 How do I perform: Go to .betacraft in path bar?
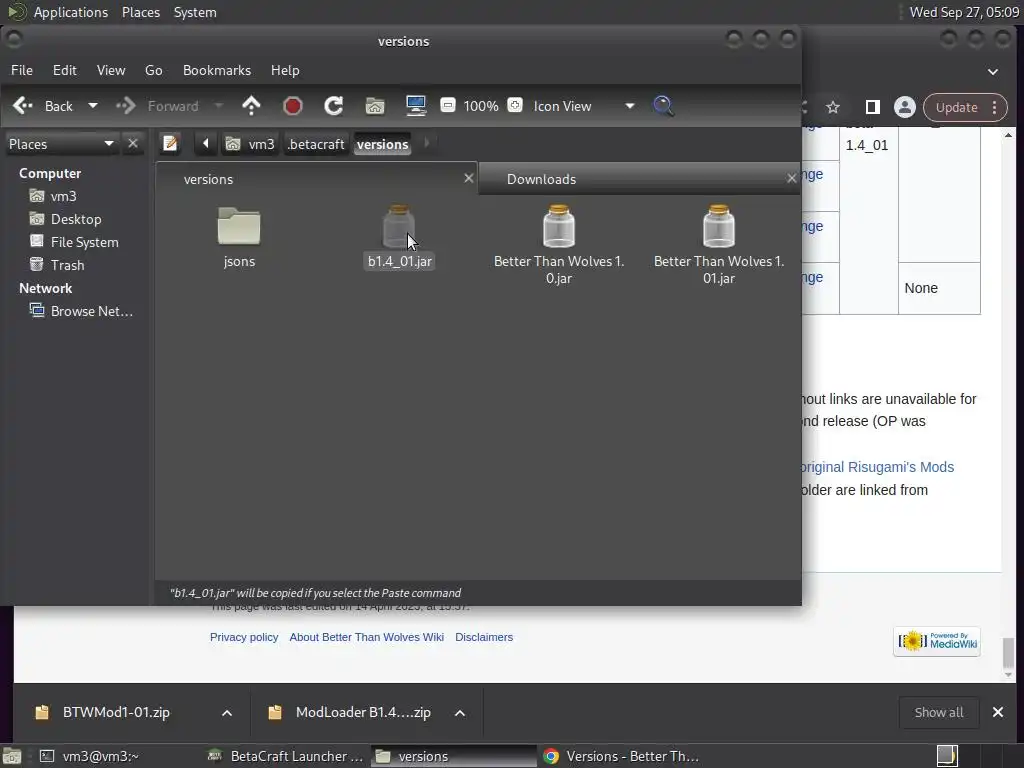click(315, 144)
